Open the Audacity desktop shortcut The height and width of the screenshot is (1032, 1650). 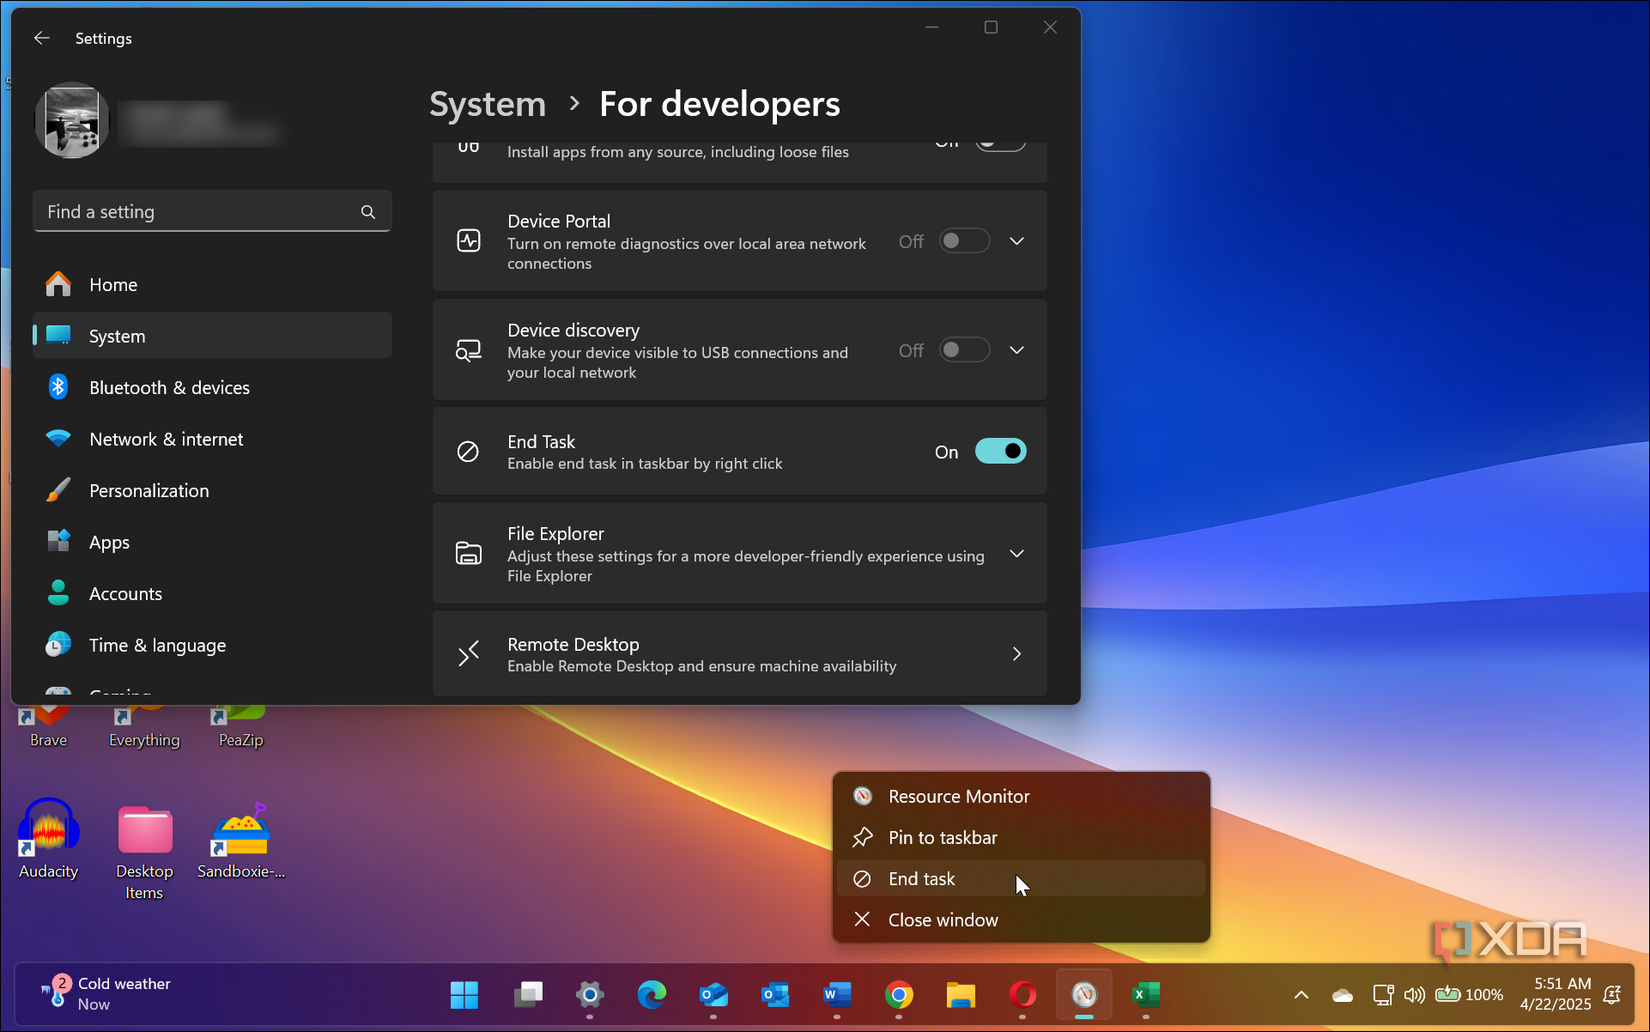47,830
